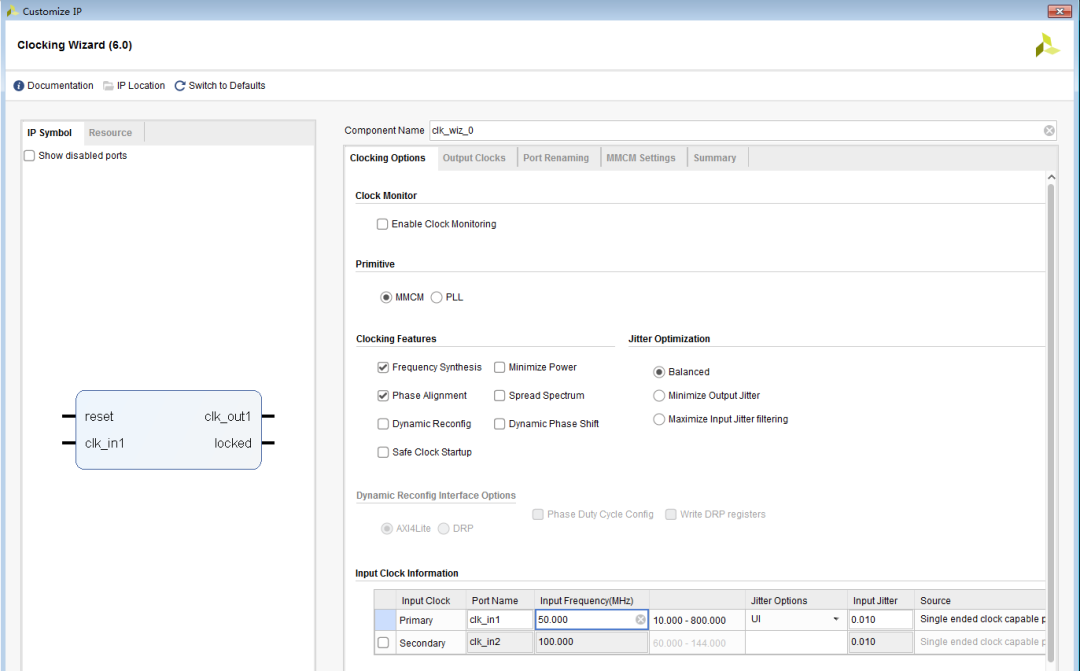Click the Jitter Options column header
This screenshot has height=671, width=1080.
tap(796, 601)
